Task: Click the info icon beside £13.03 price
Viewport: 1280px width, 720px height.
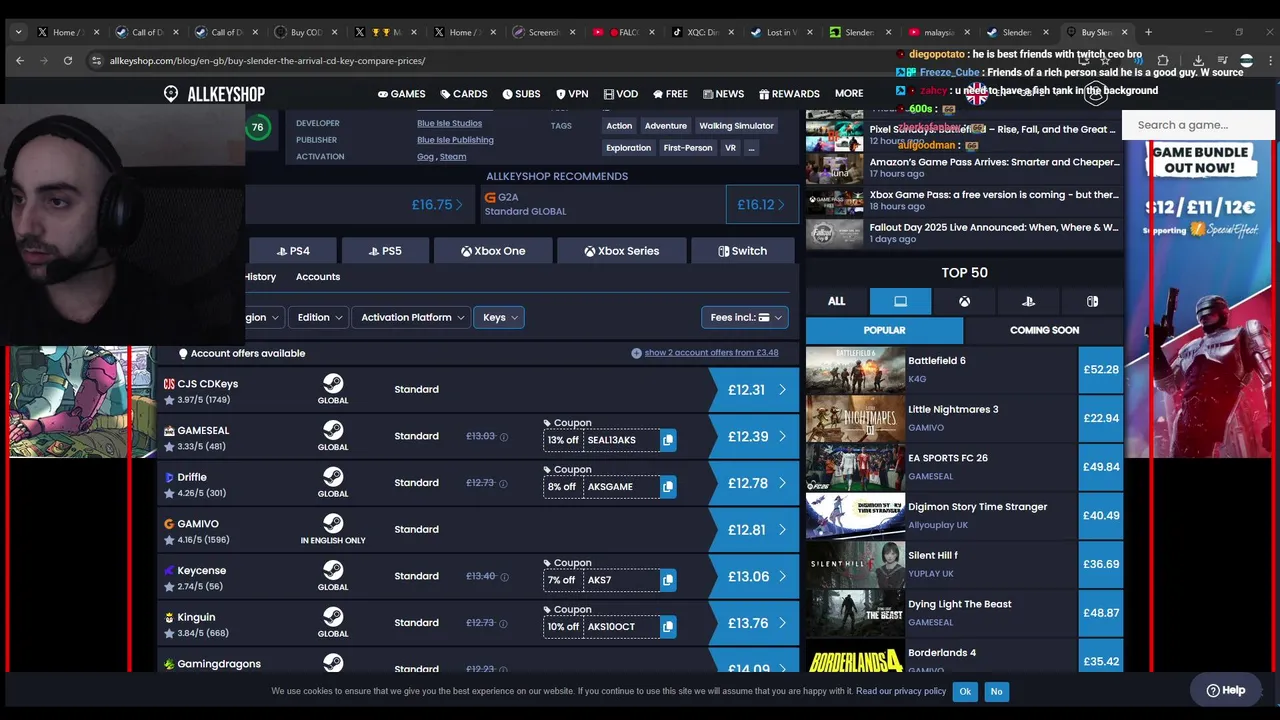Action: tap(504, 437)
